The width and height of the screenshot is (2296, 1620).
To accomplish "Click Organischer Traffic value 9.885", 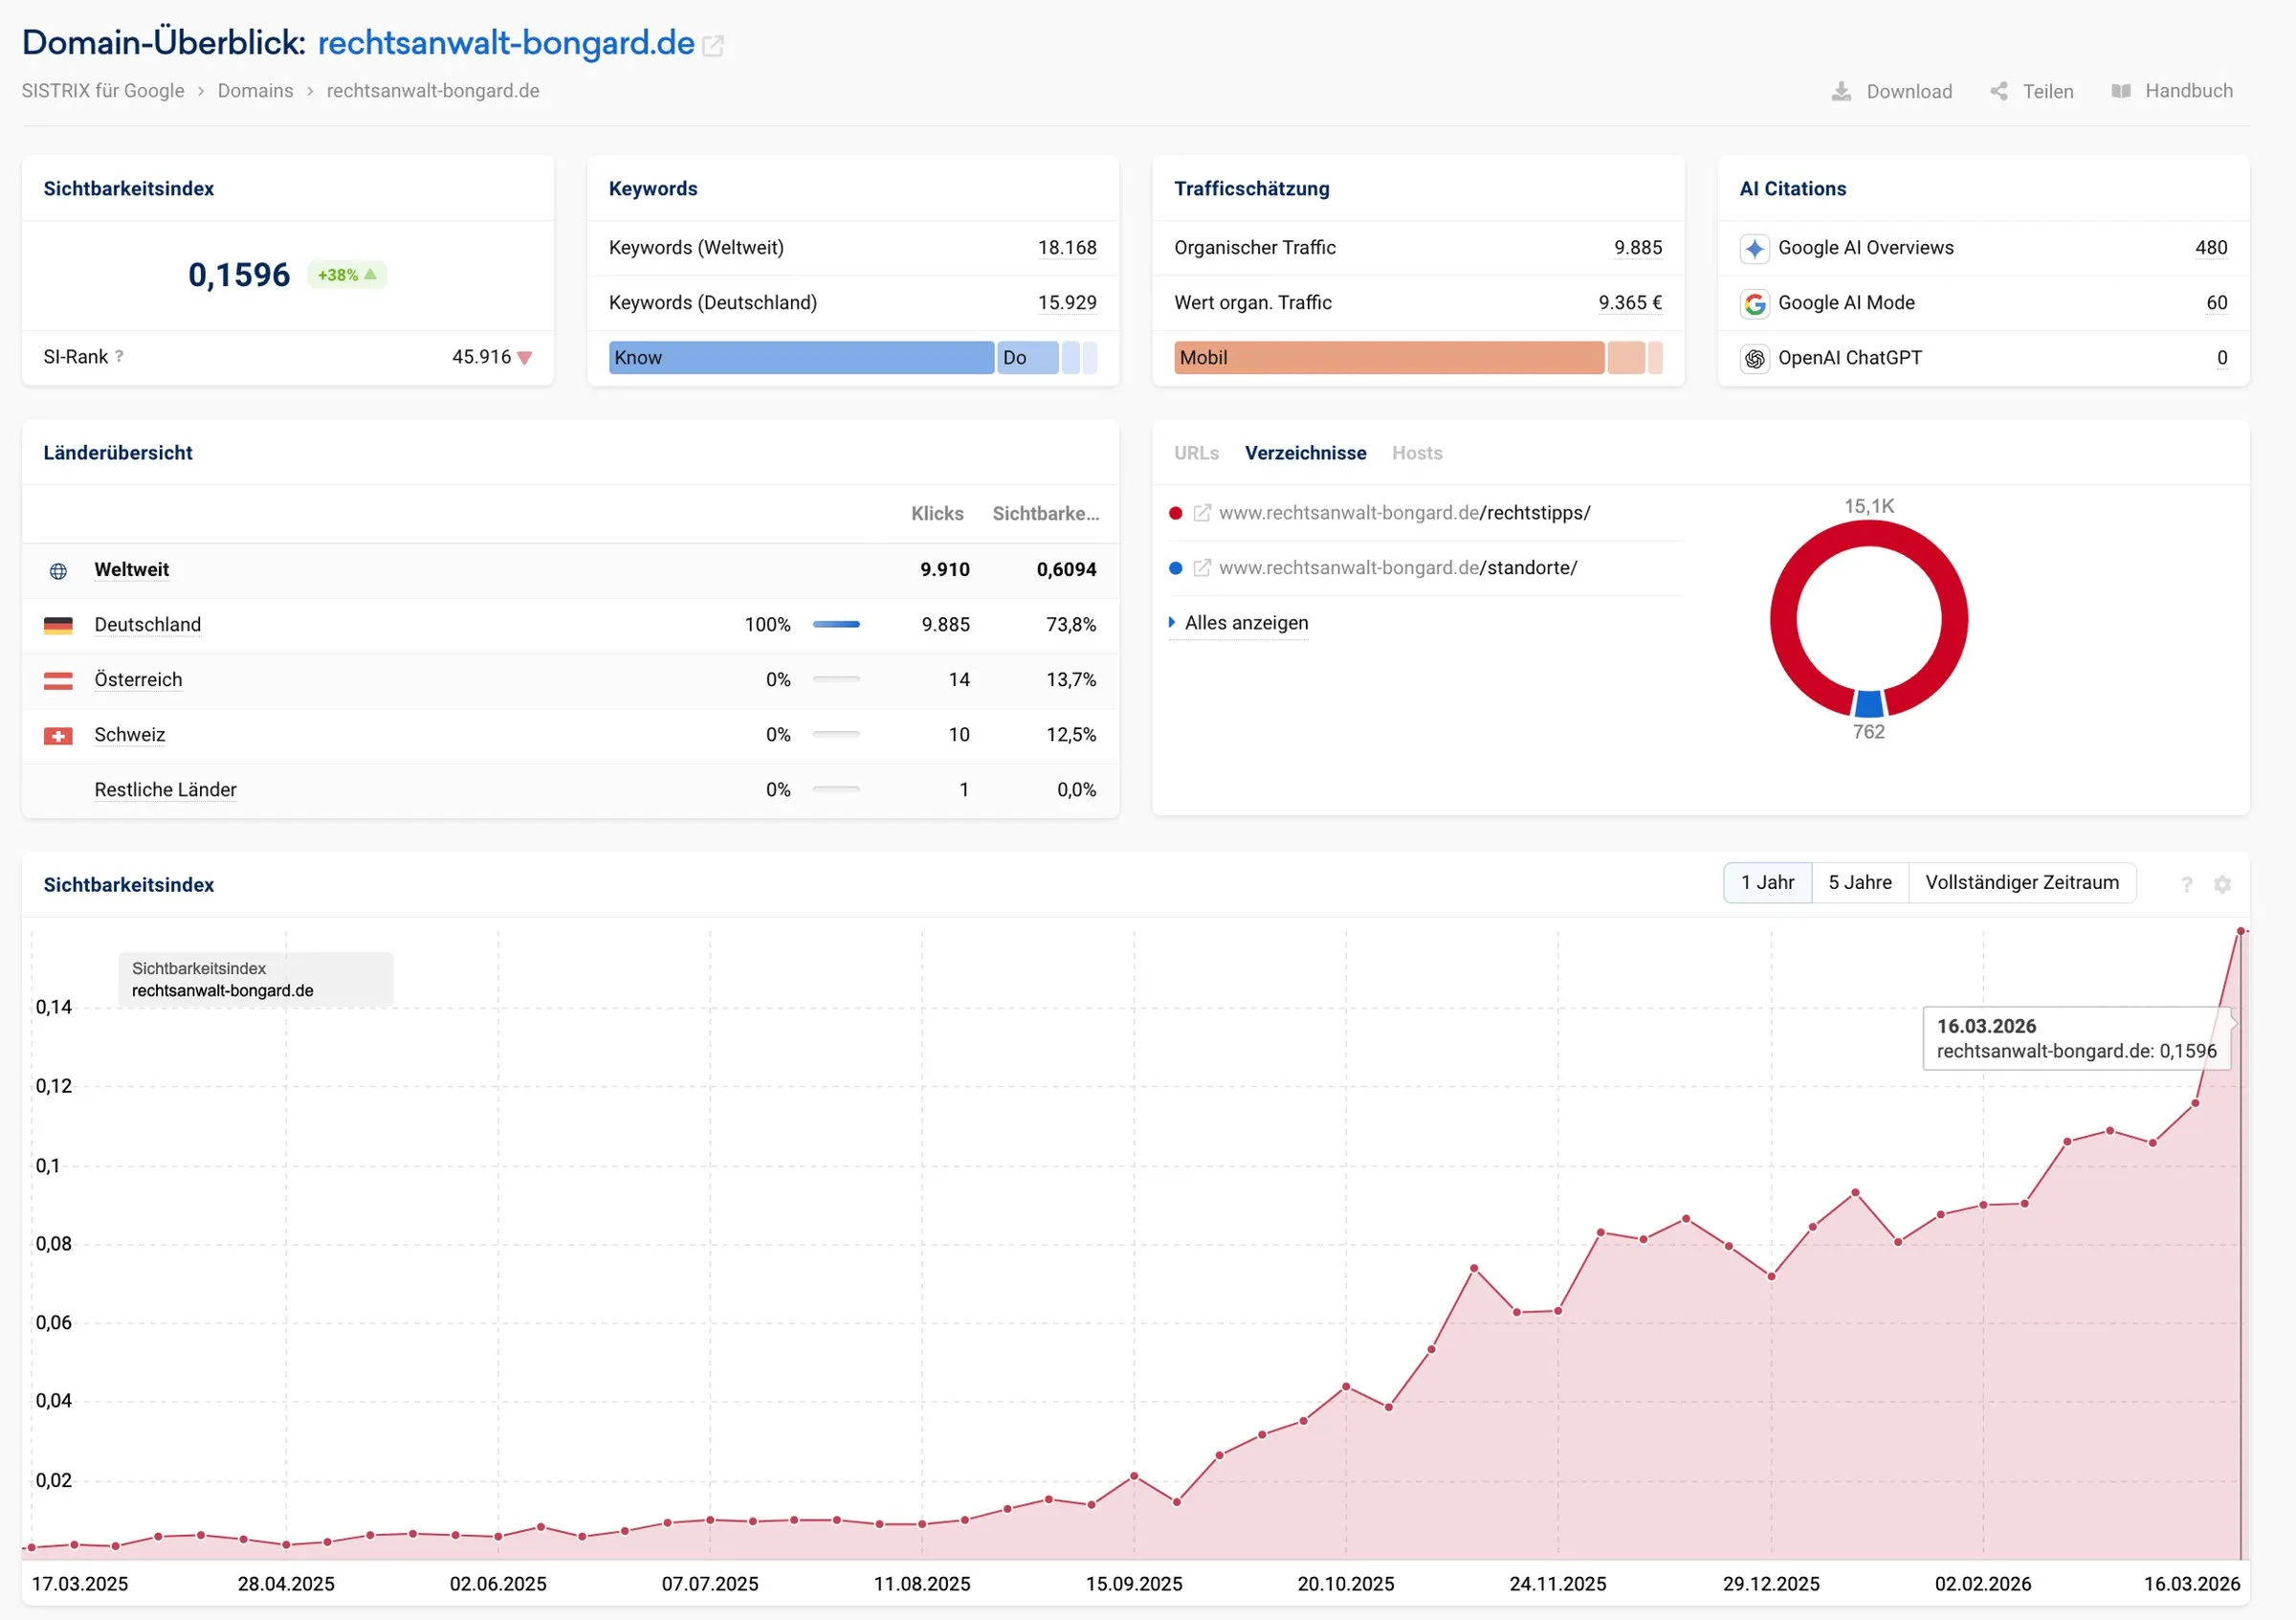I will 1638,248.
